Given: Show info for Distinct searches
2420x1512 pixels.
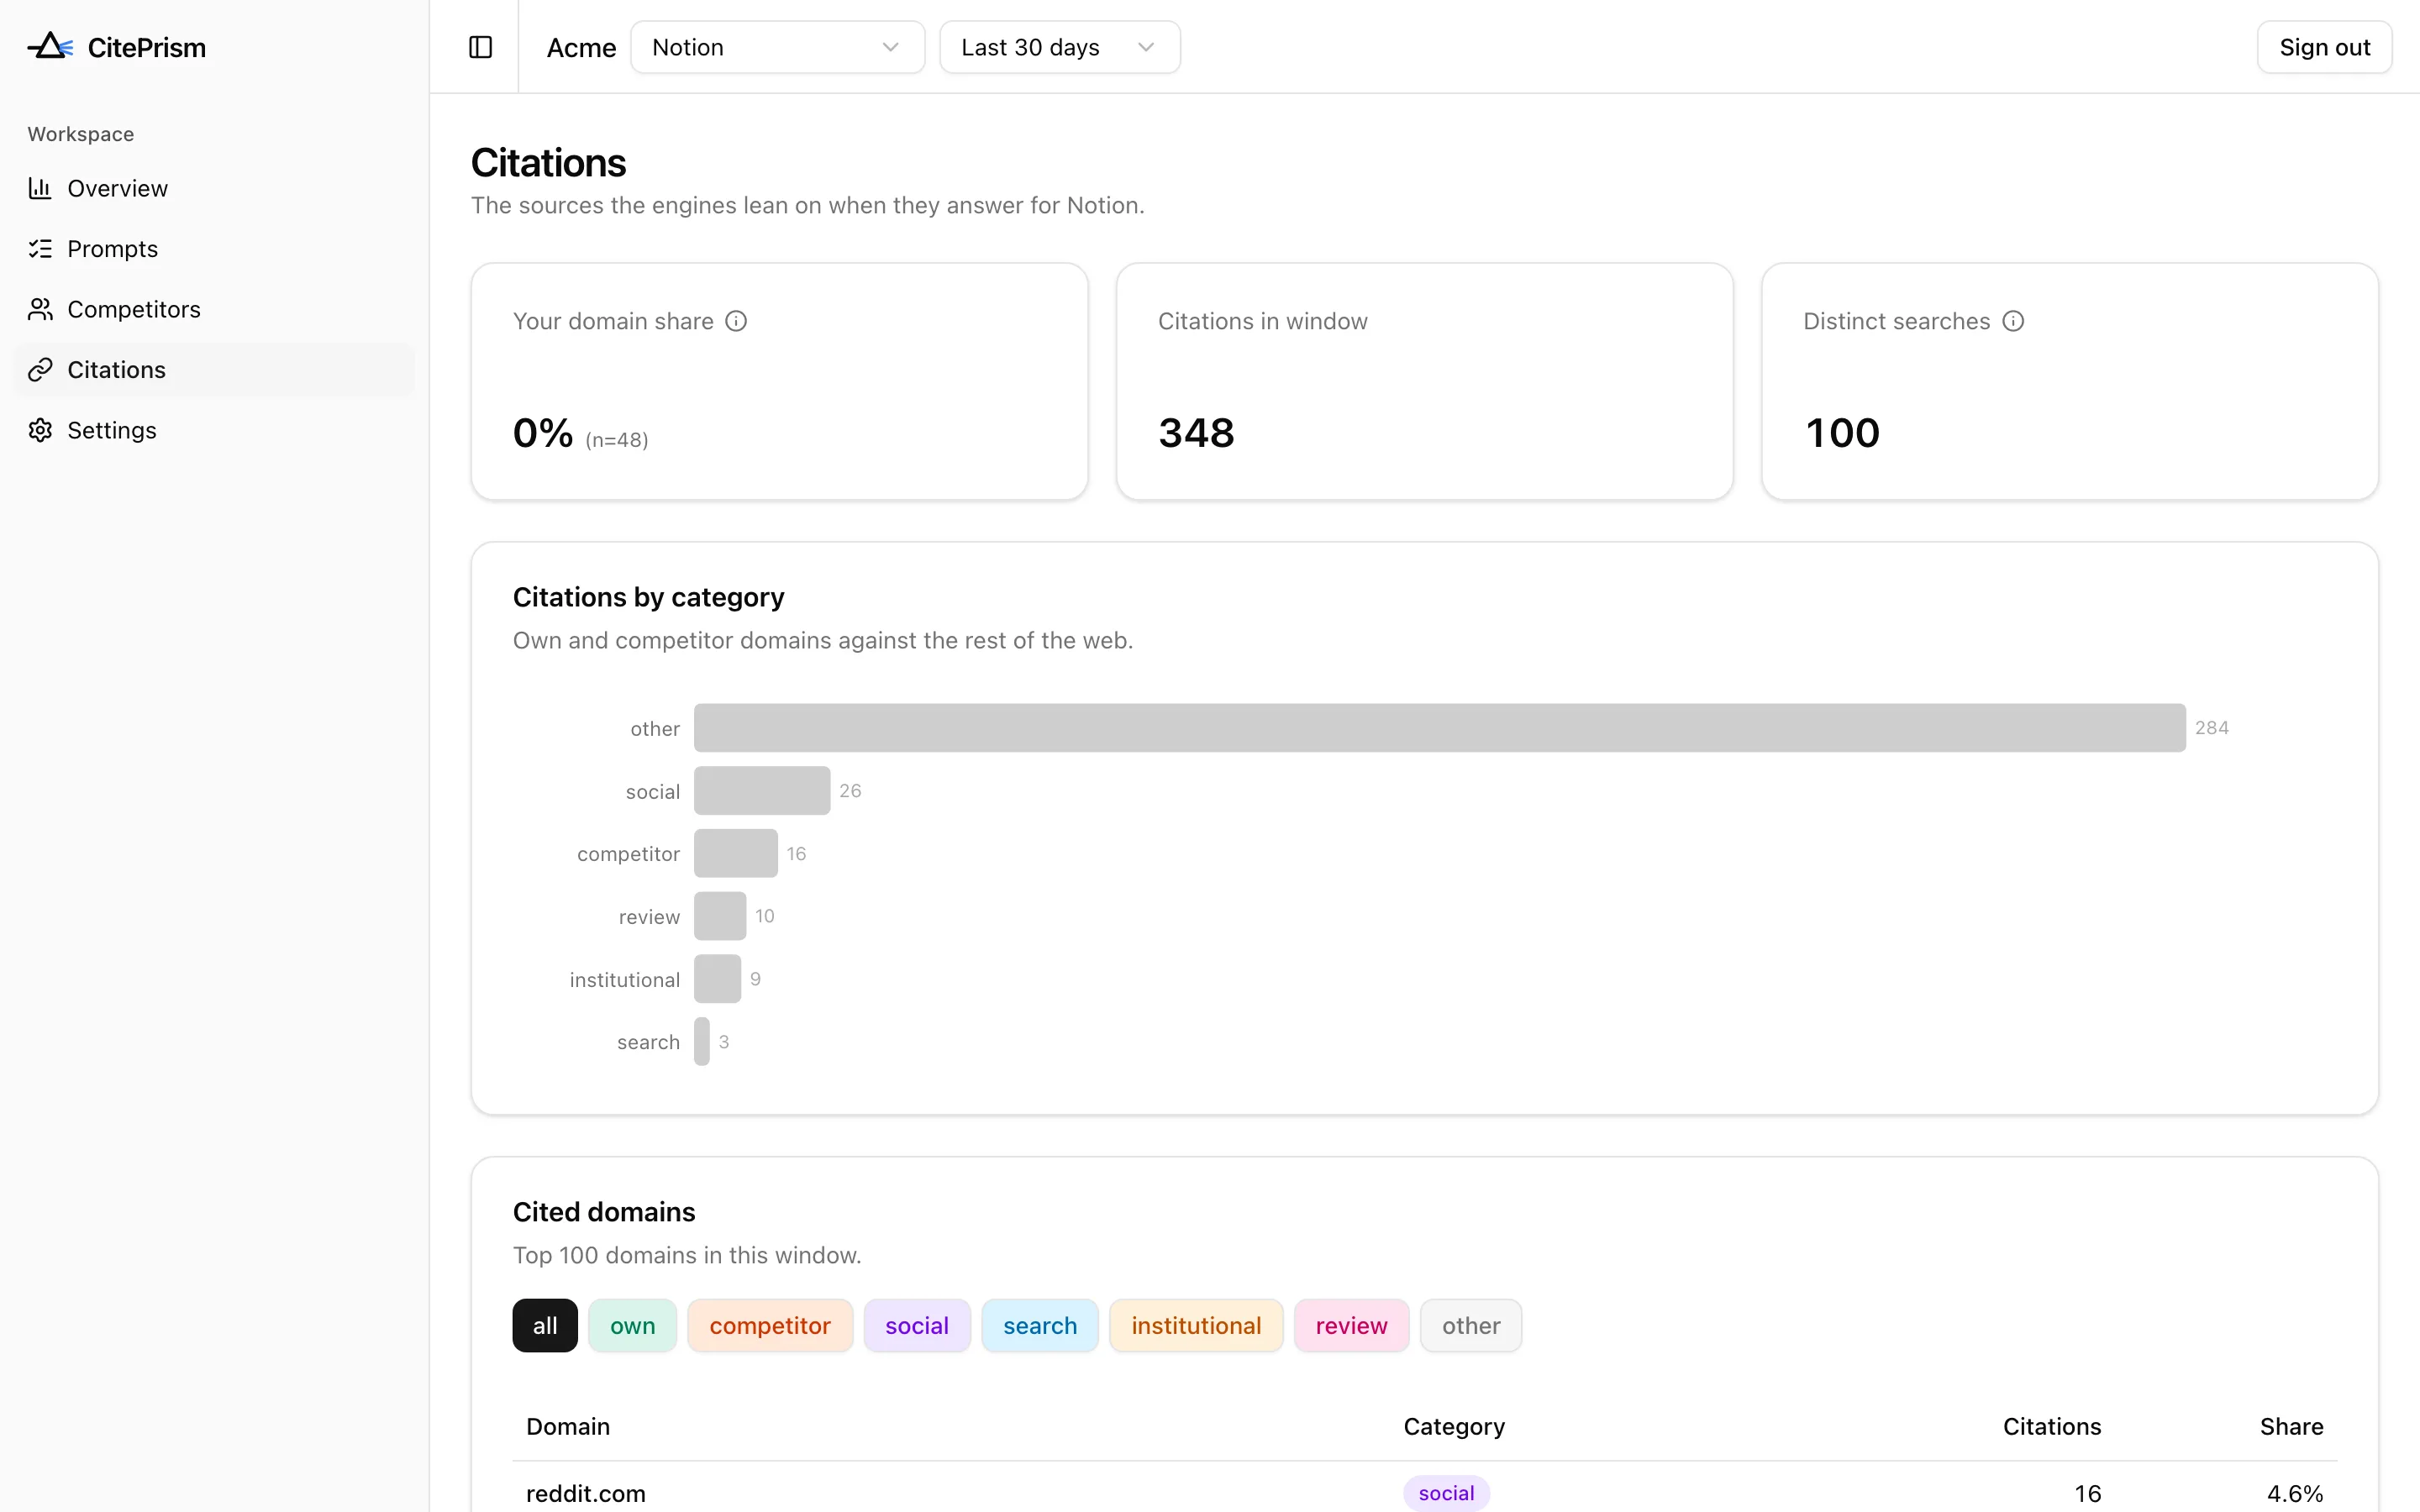Looking at the screenshot, I should point(2013,321).
